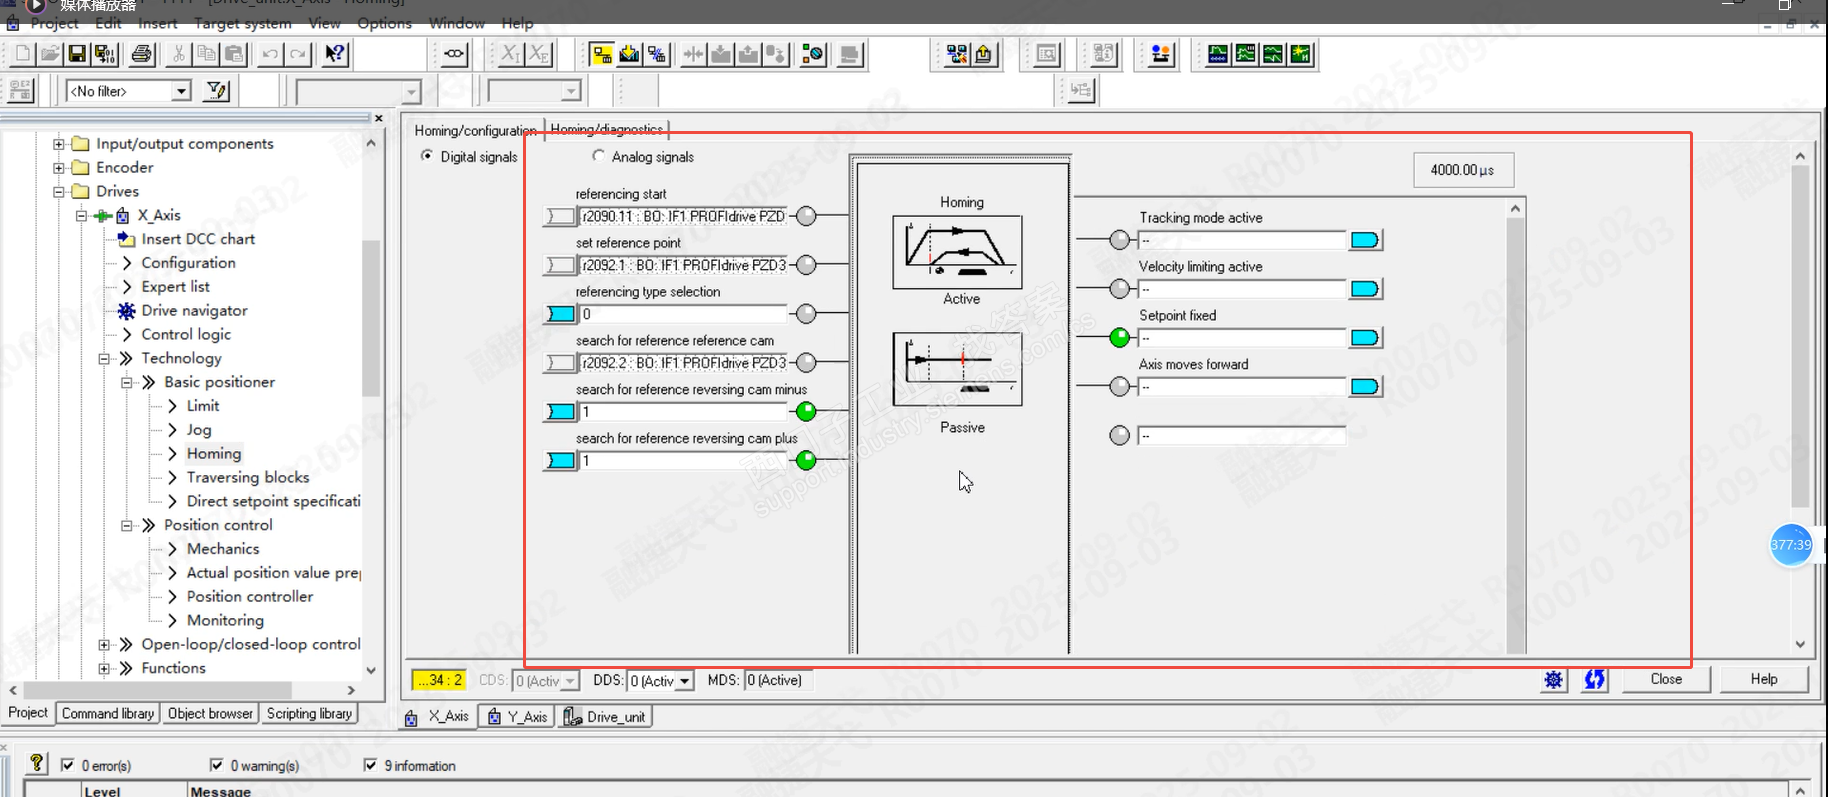Open the Options menu
Viewport: 1828px width, 797px height.
coord(384,23)
